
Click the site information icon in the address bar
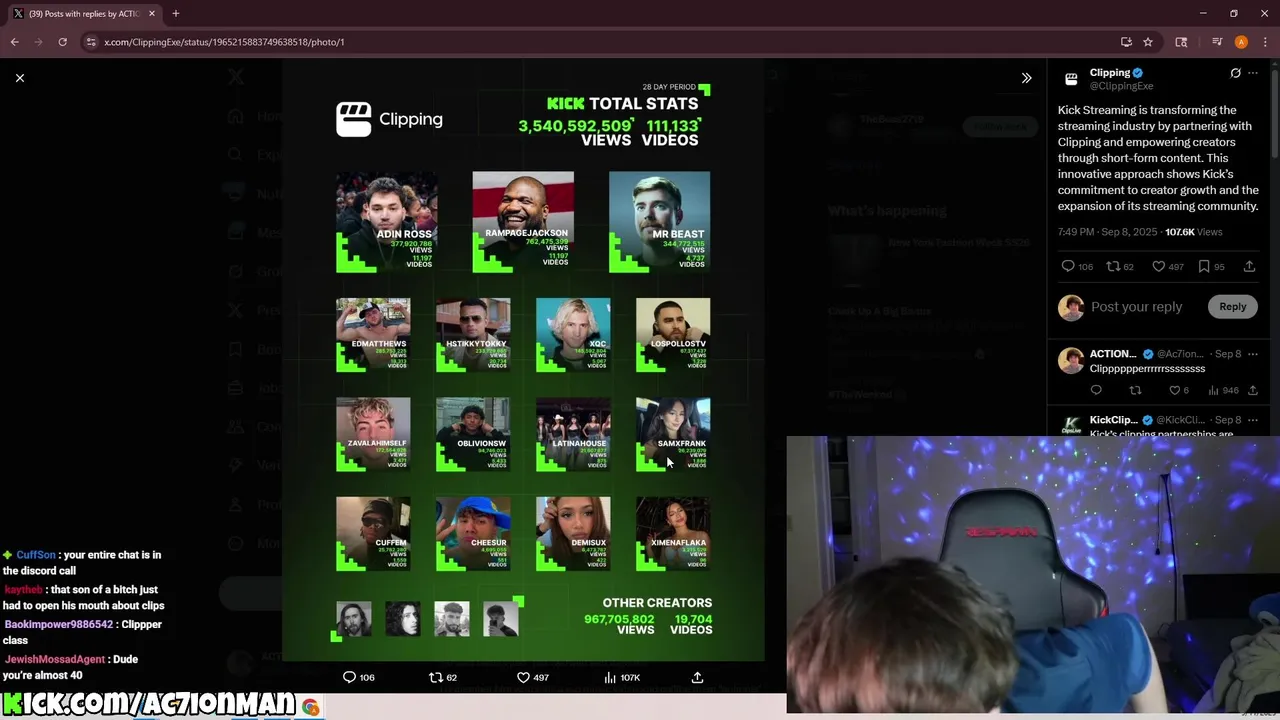coord(91,42)
